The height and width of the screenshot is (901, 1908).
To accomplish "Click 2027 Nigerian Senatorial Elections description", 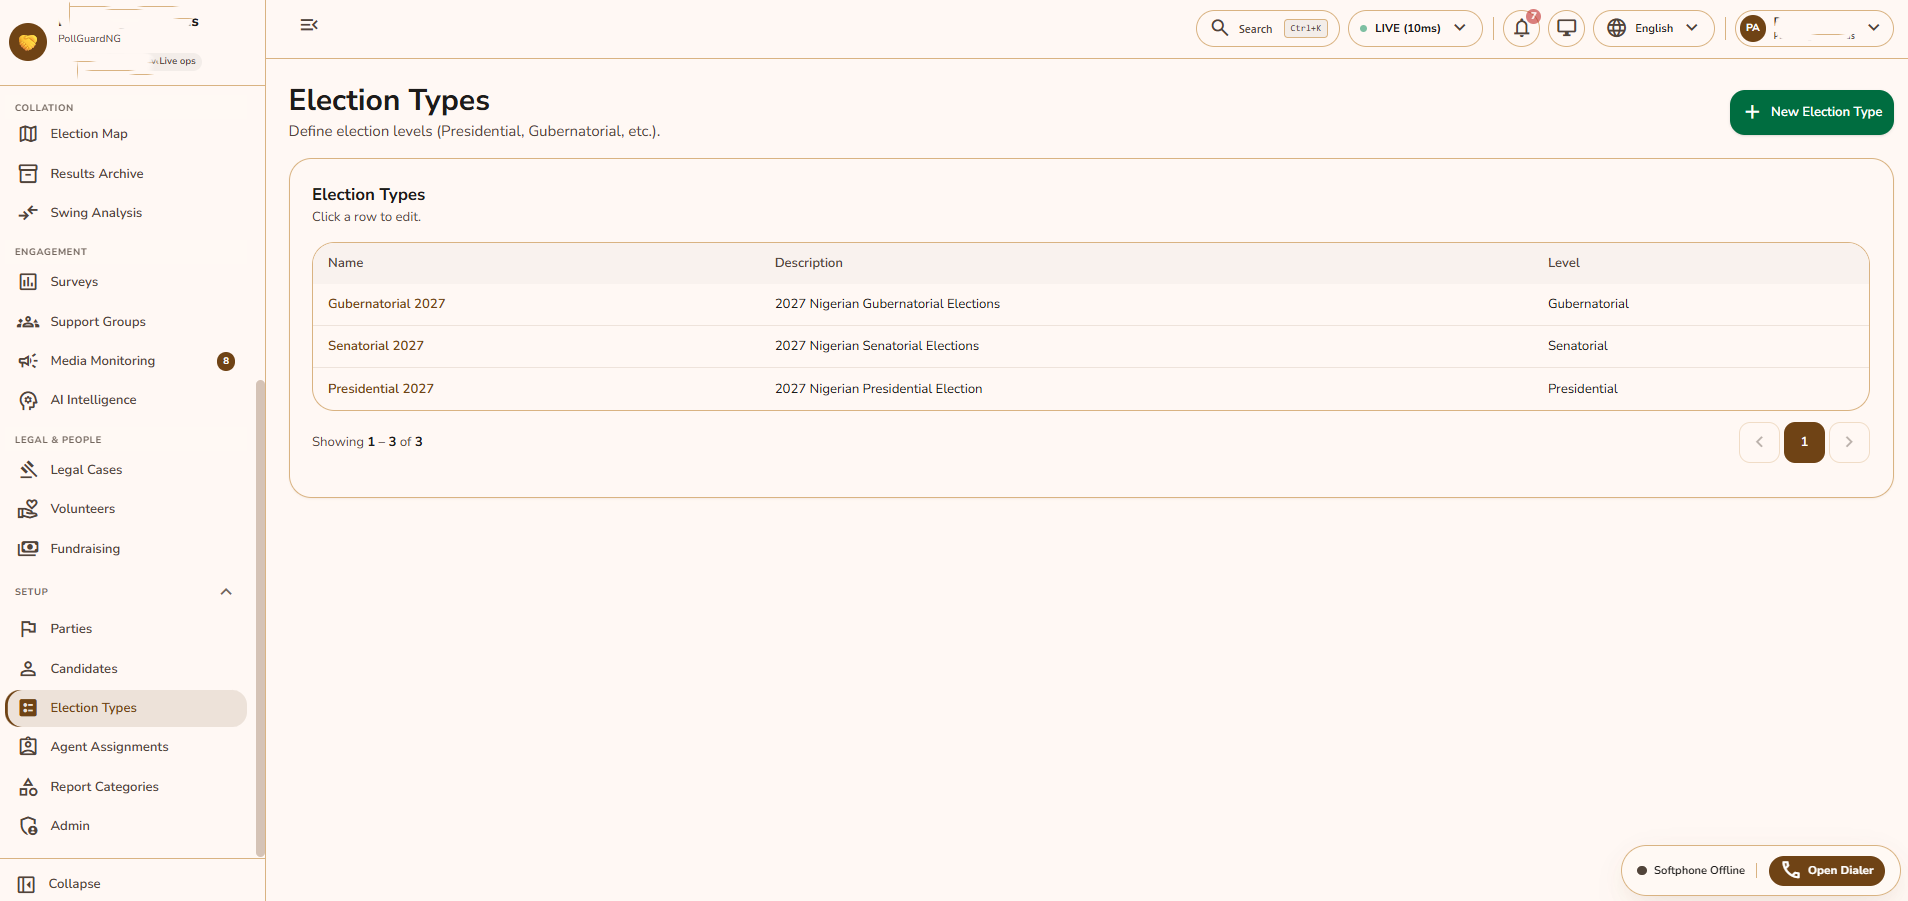I will click(x=877, y=346).
